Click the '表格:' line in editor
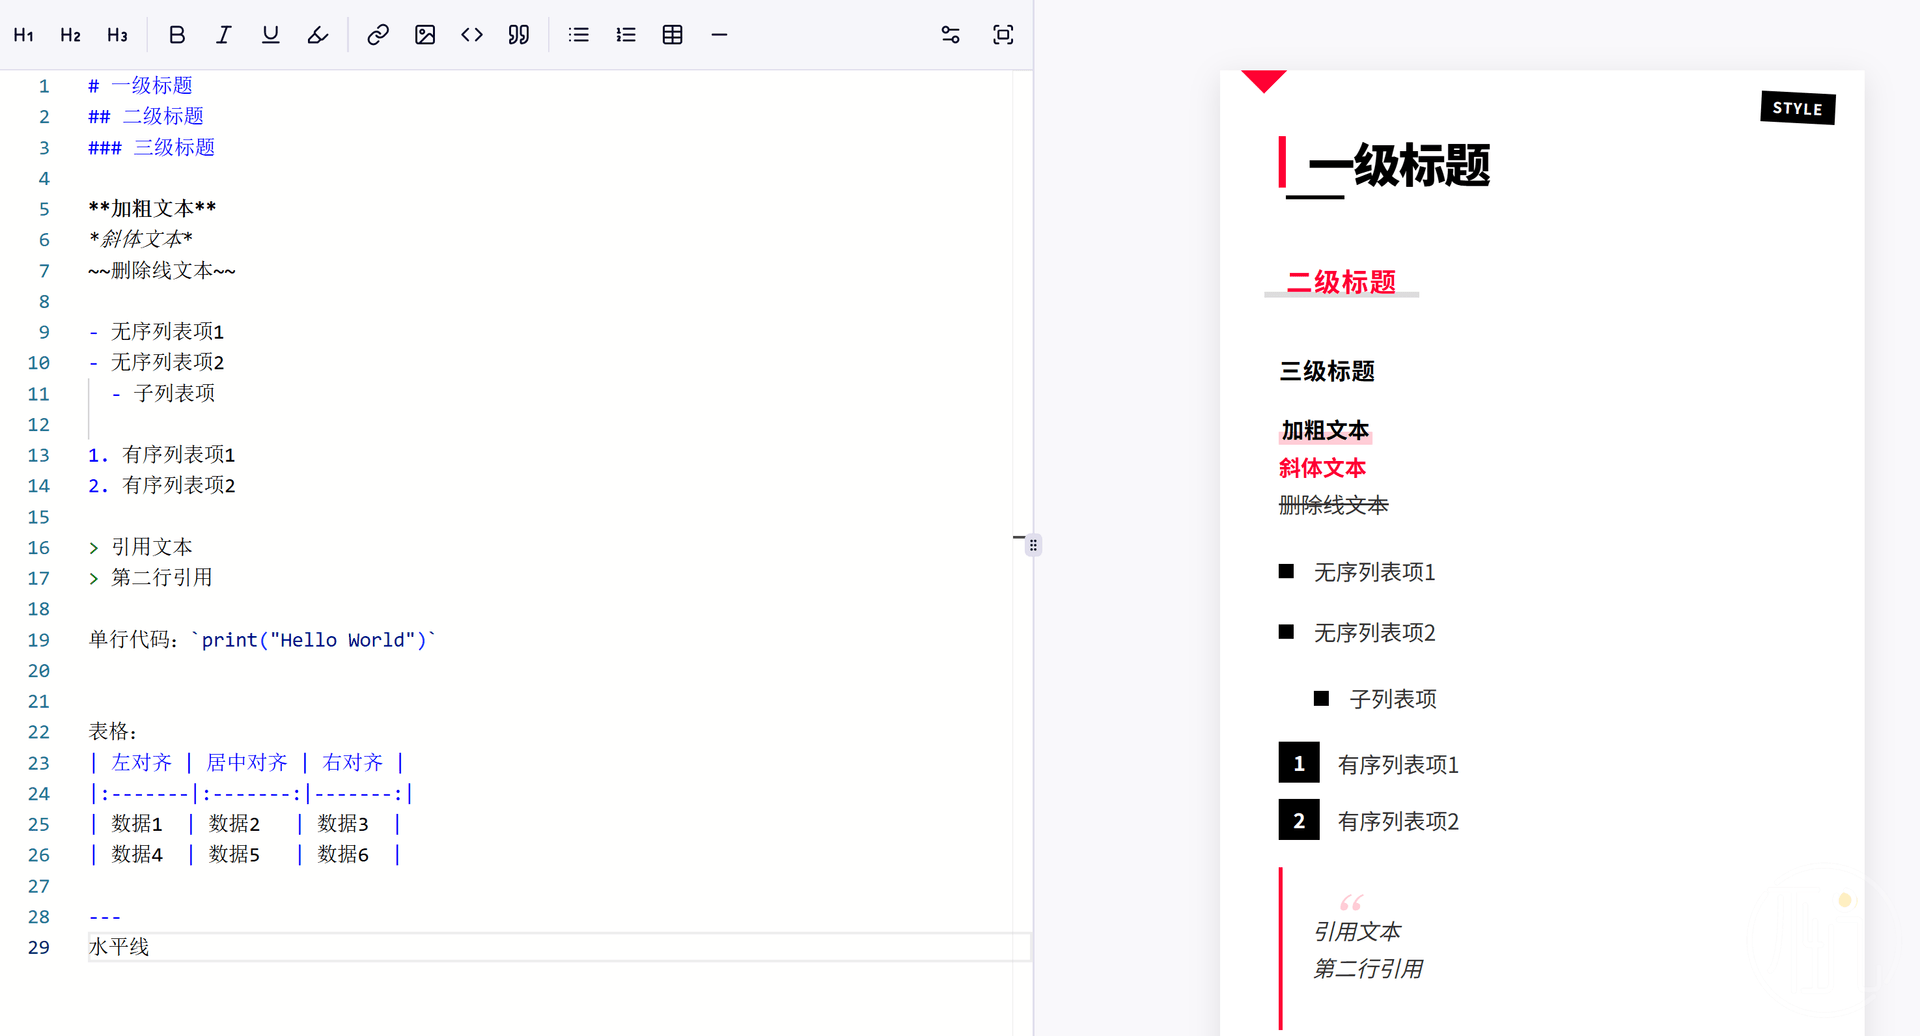 113,732
